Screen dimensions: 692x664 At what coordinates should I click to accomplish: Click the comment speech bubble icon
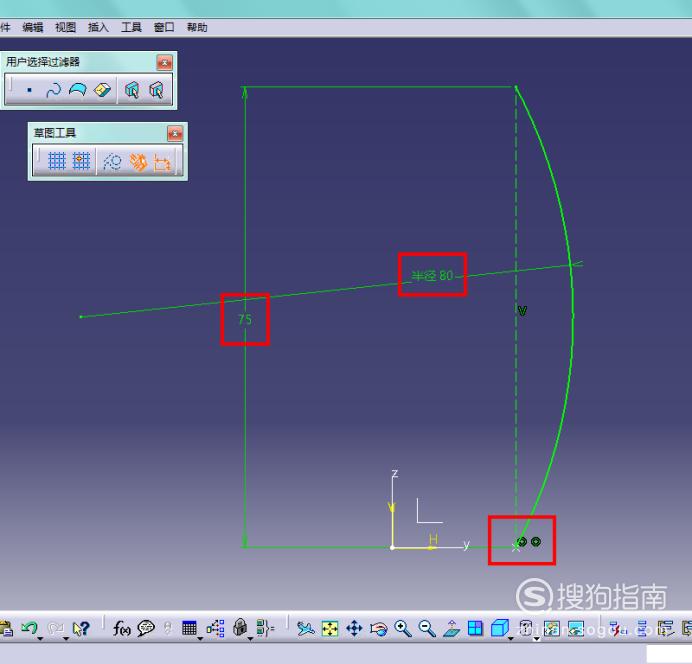146,628
